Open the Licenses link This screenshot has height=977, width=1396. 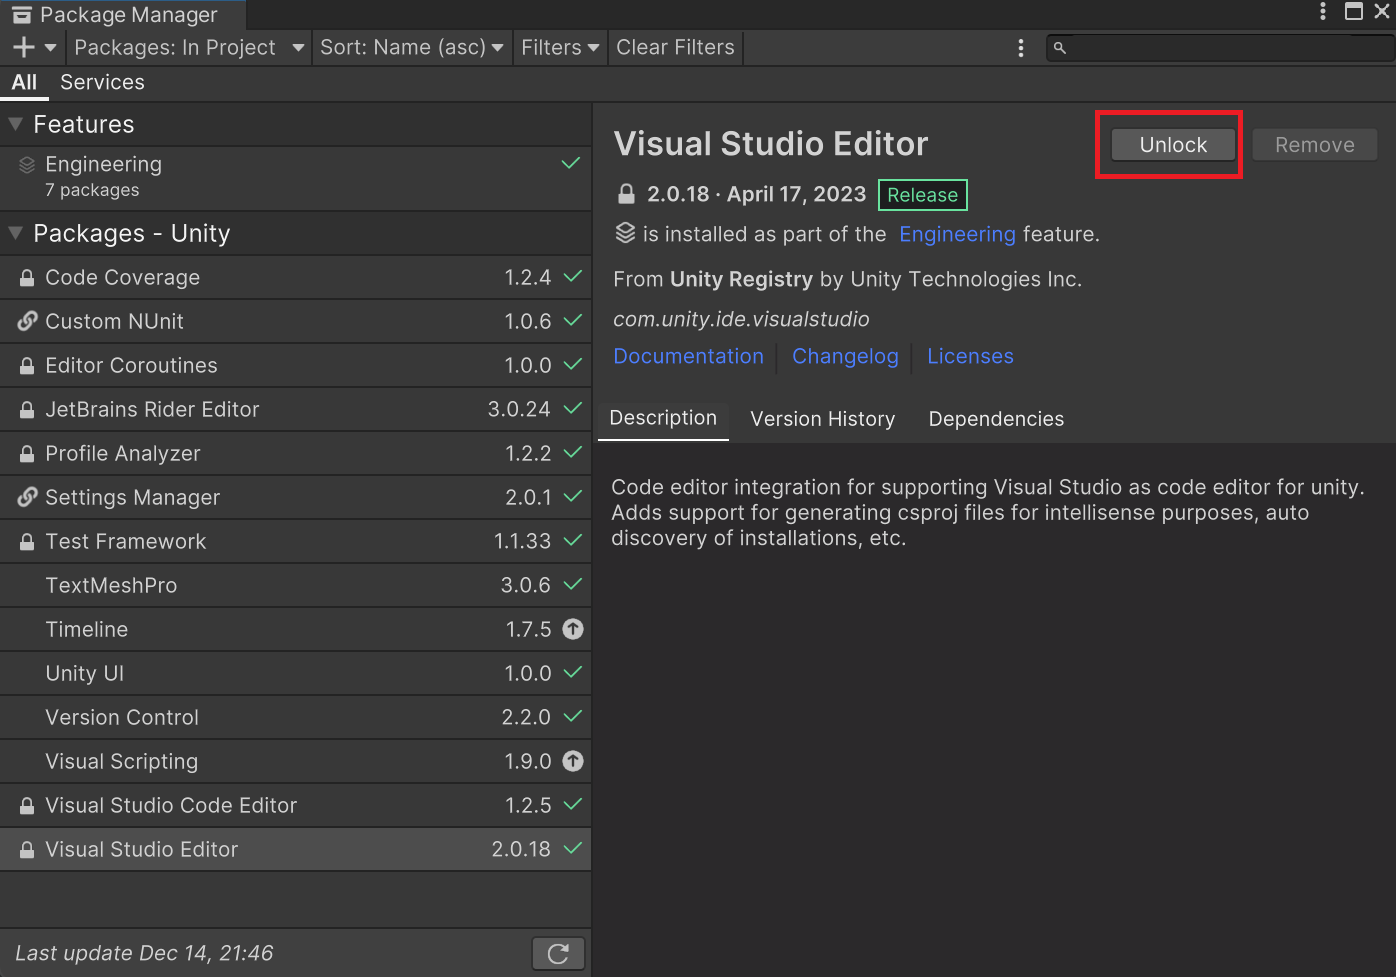point(970,356)
